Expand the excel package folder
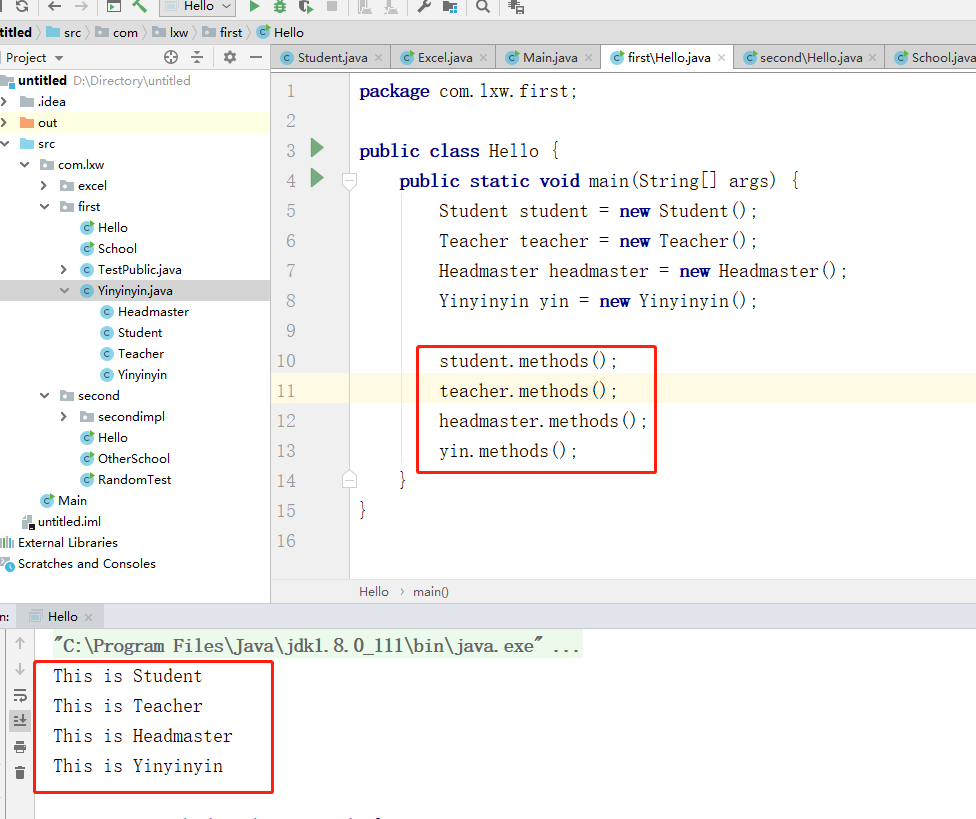The width and height of the screenshot is (976, 819). (x=42, y=185)
